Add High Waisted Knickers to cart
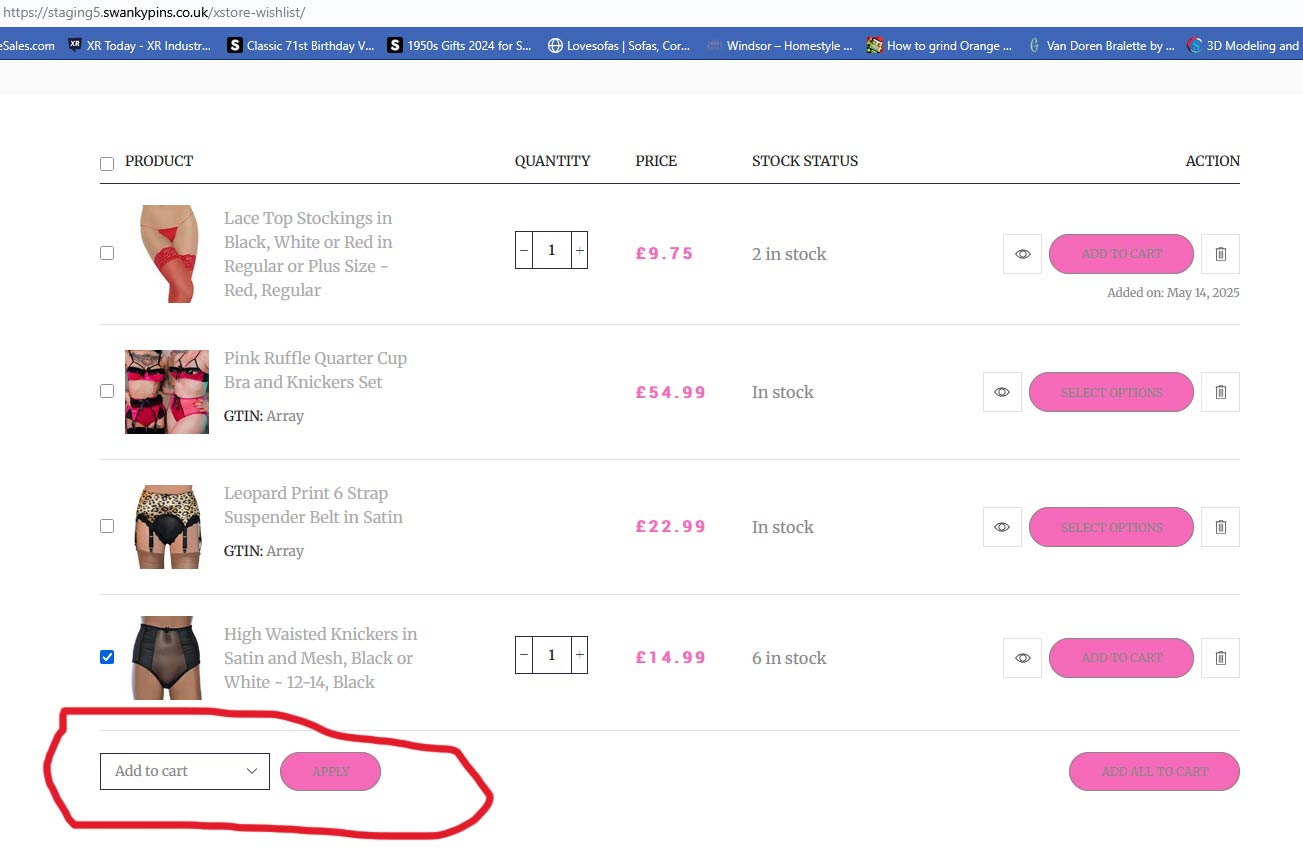The height and width of the screenshot is (848, 1303). coord(1121,658)
